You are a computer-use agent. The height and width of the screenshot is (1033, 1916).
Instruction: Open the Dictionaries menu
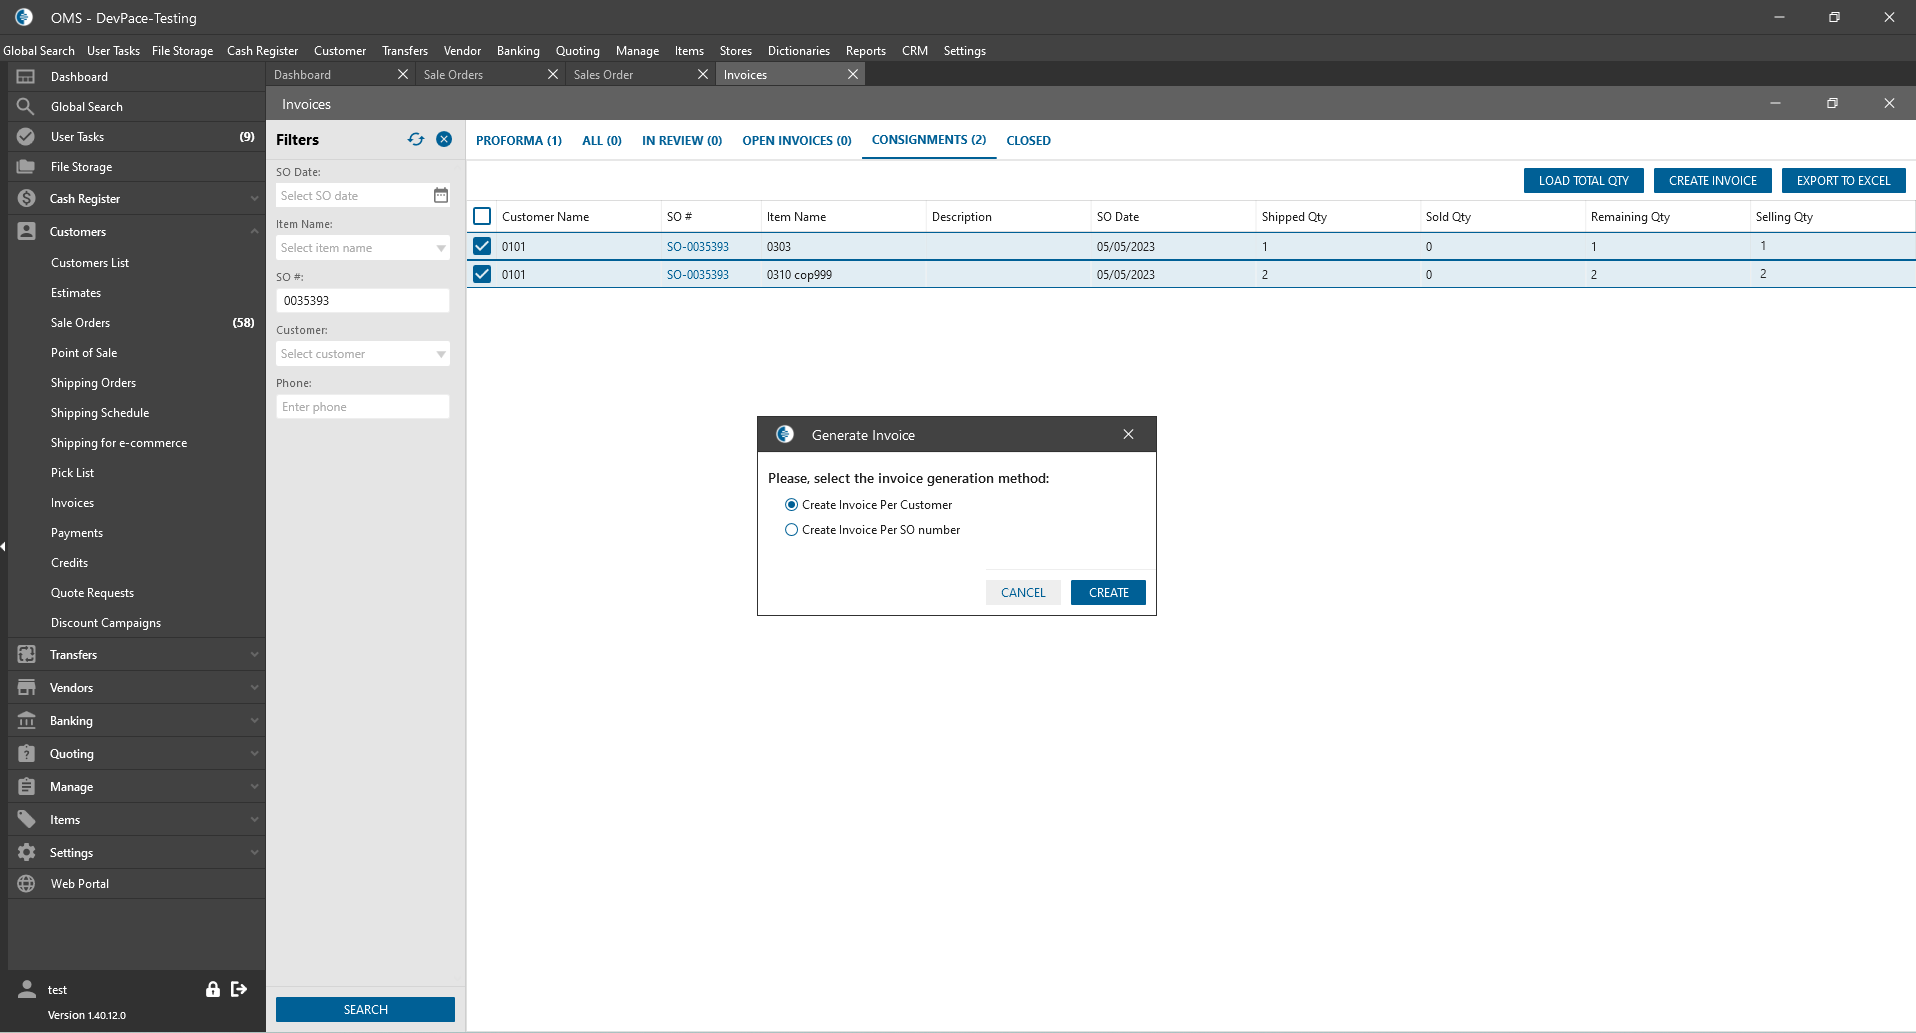pos(799,51)
